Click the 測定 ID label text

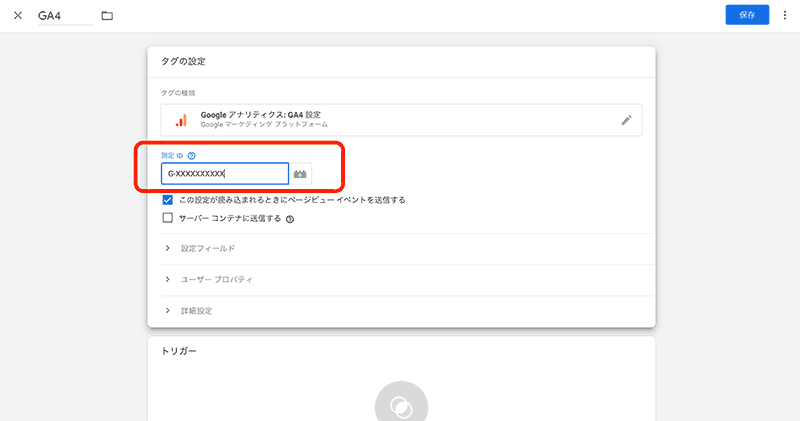172,156
